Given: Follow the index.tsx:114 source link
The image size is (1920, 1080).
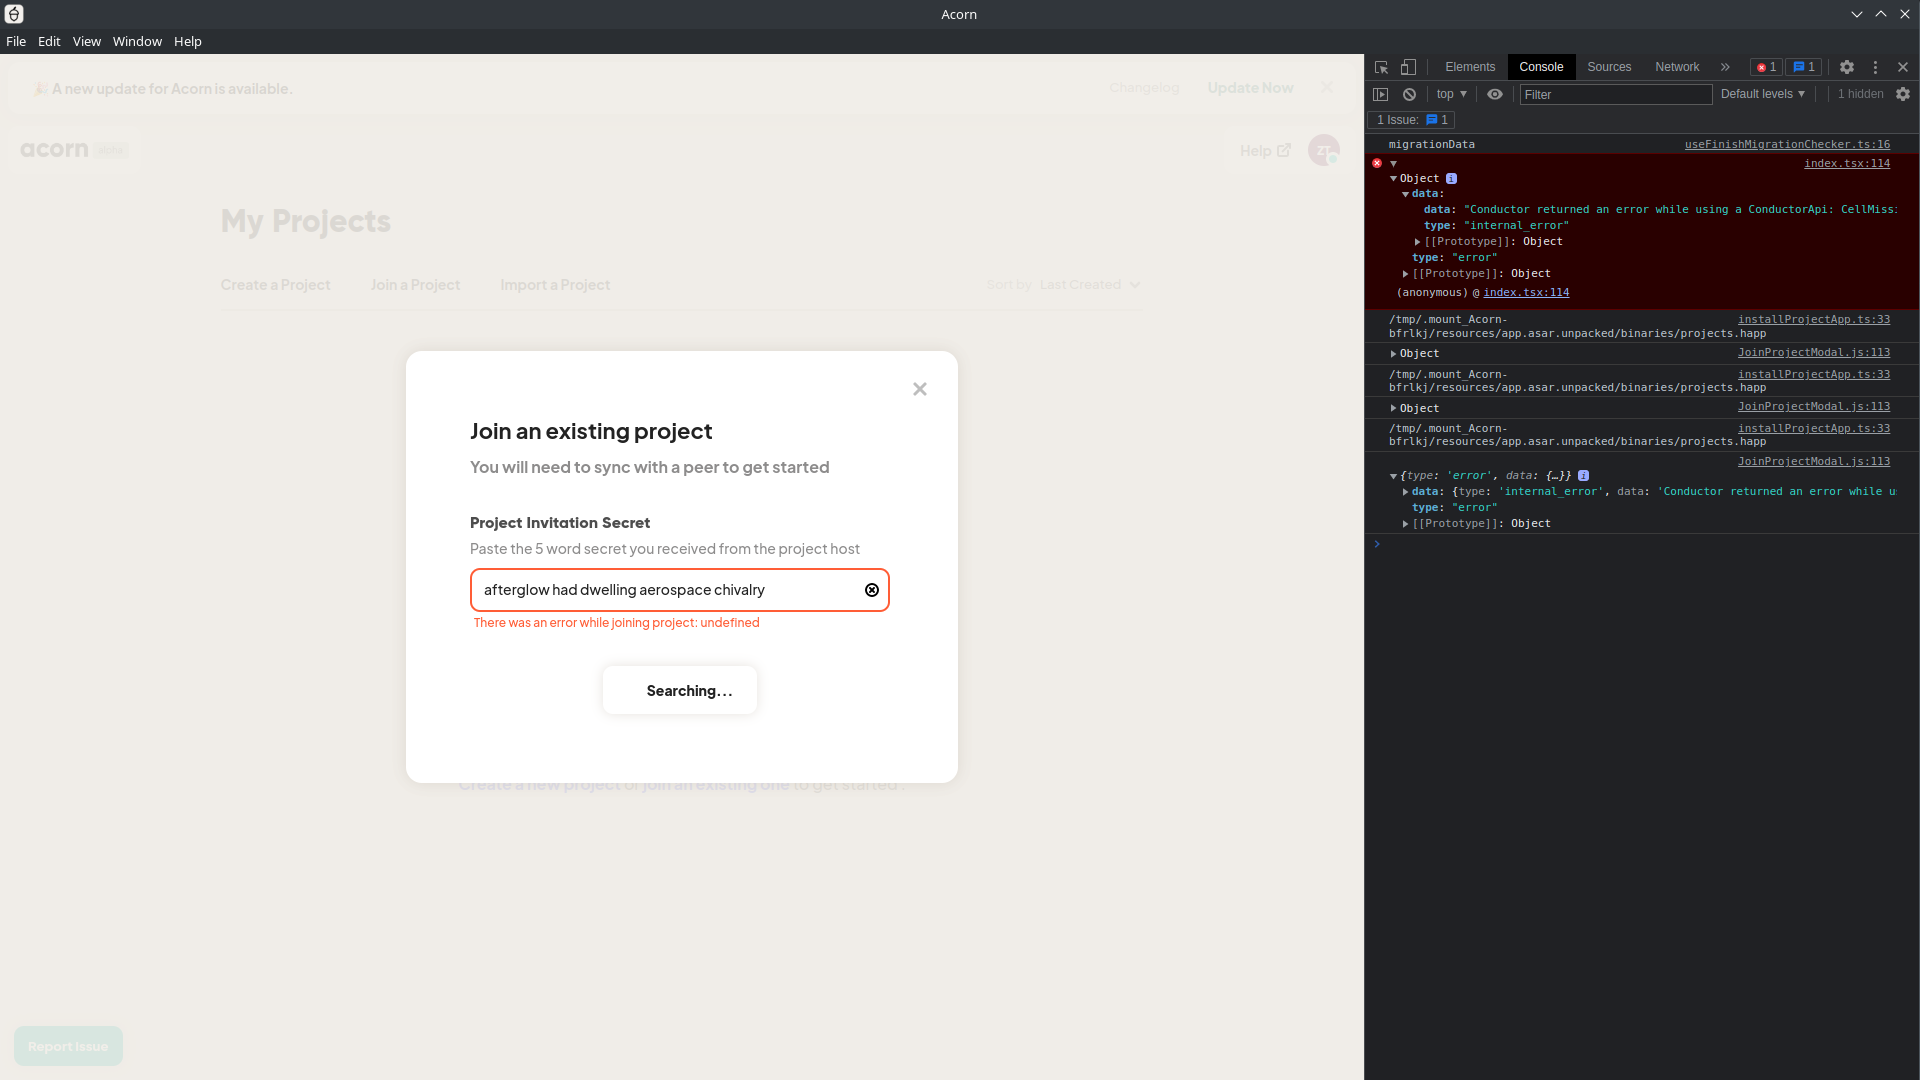Looking at the screenshot, I should click(1846, 163).
